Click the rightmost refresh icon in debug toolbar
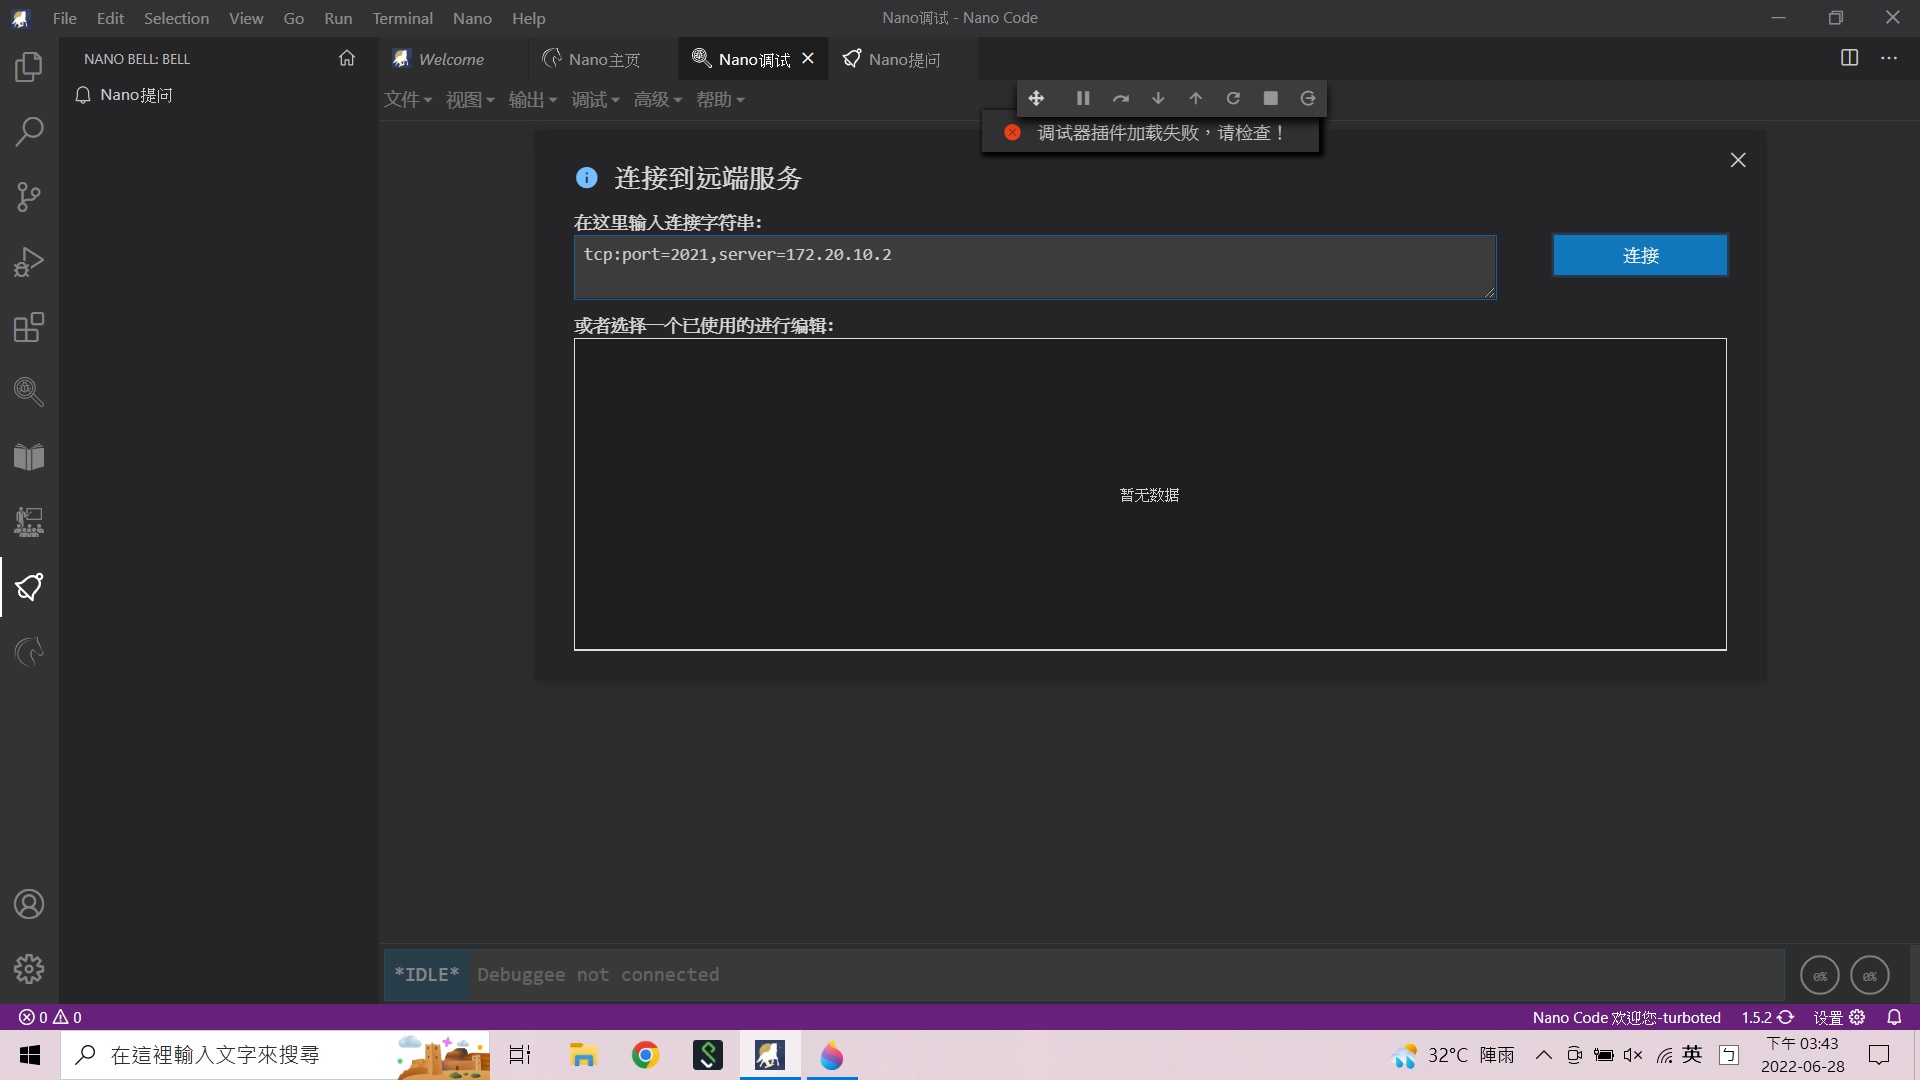 [x=1308, y=98]
